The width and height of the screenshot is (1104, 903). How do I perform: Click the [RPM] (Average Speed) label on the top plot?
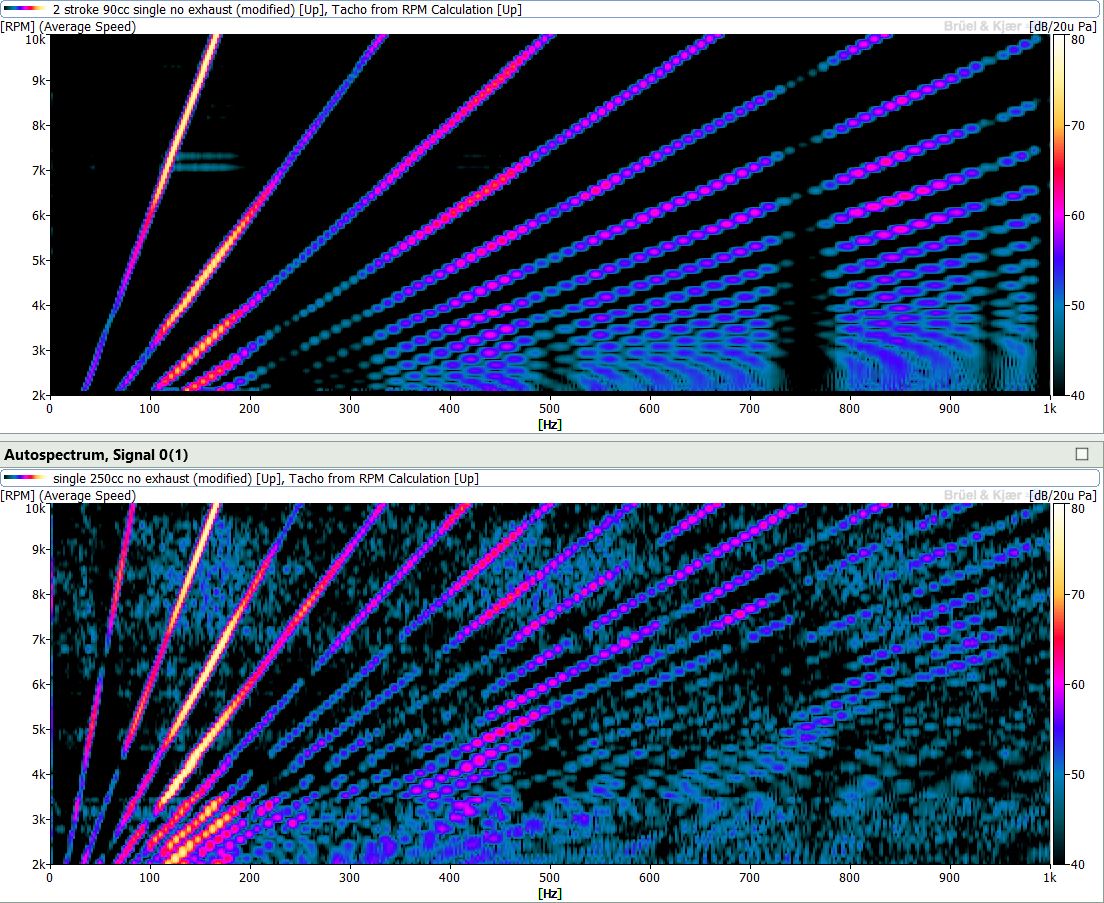[68, 26]
